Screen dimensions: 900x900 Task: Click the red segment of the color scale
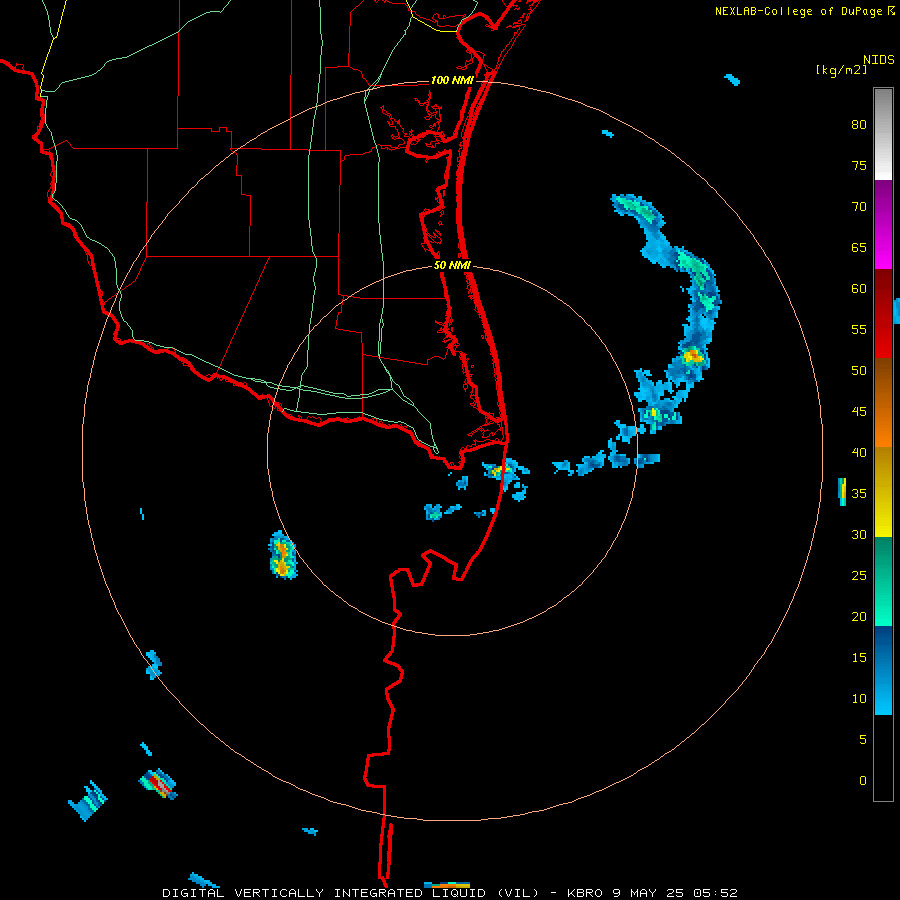point(883,313)
